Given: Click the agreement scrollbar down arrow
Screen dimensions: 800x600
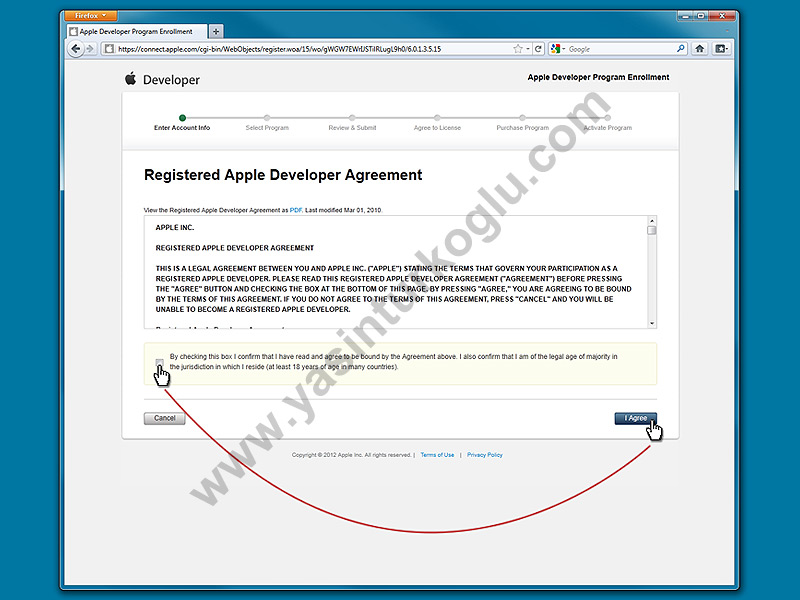Looking at the screenshot, I should (652, 323).
